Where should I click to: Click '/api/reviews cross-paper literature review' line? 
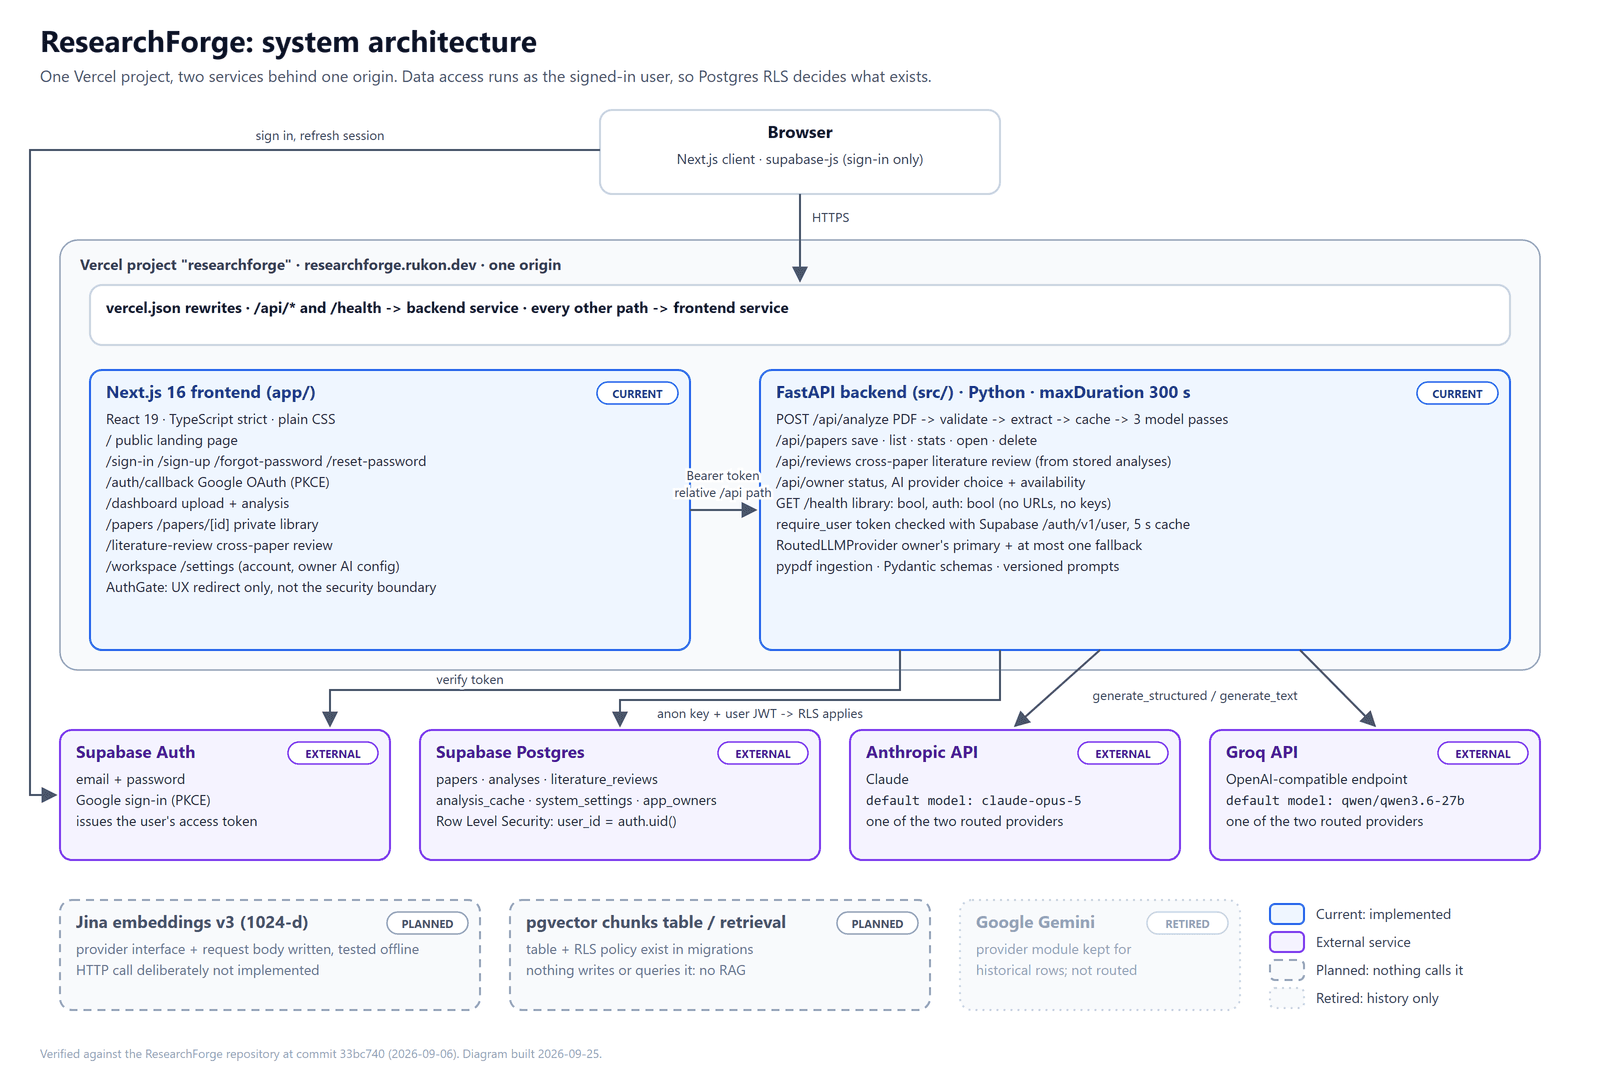point(973,461)
